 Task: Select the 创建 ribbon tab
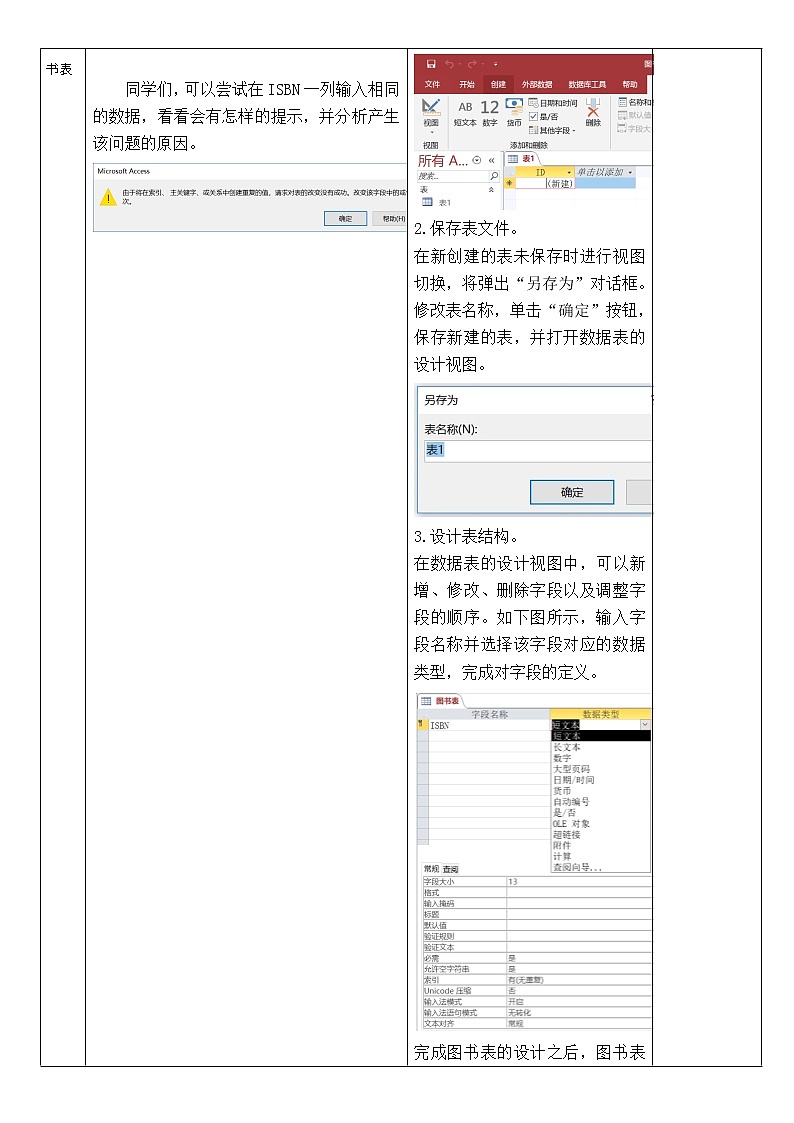[498, 84]
